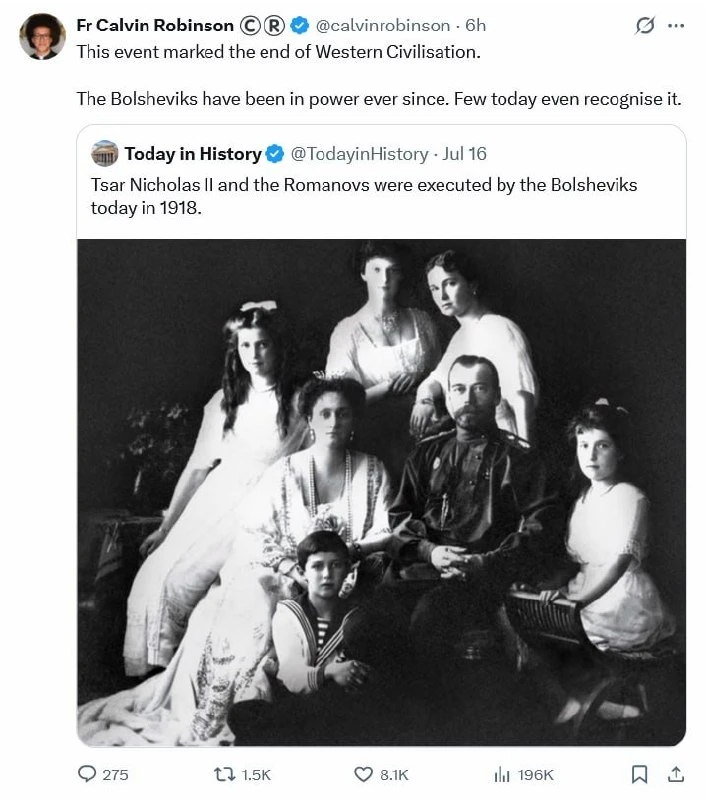This screenshot has height=800, width=706.
Task: Open the Romanov family photo
Action: [x=381, y=492]
